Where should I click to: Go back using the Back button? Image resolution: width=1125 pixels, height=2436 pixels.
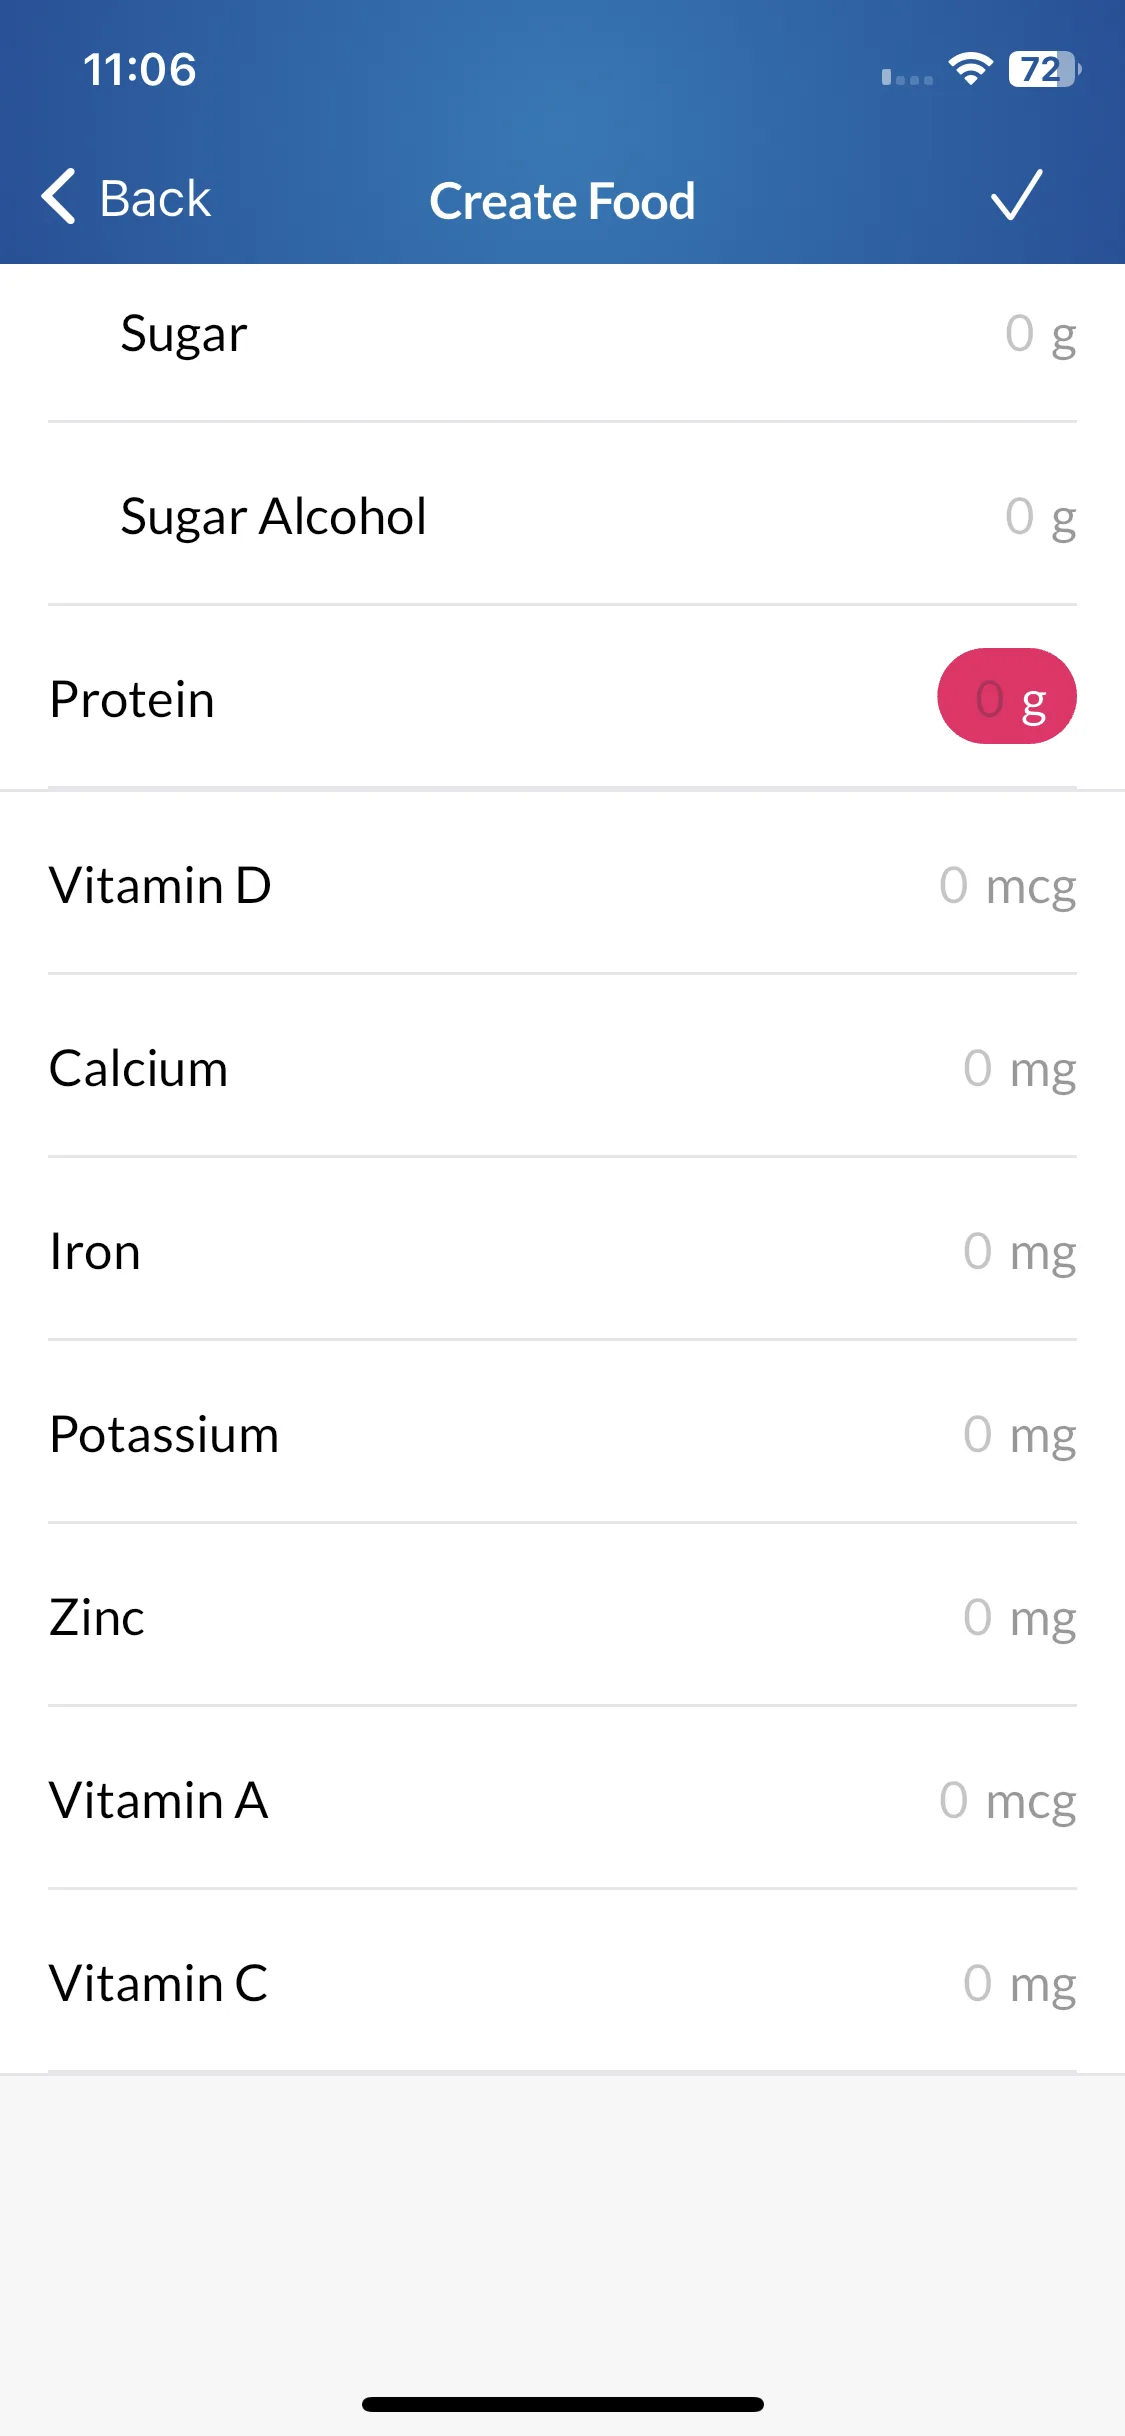[126, 196]
